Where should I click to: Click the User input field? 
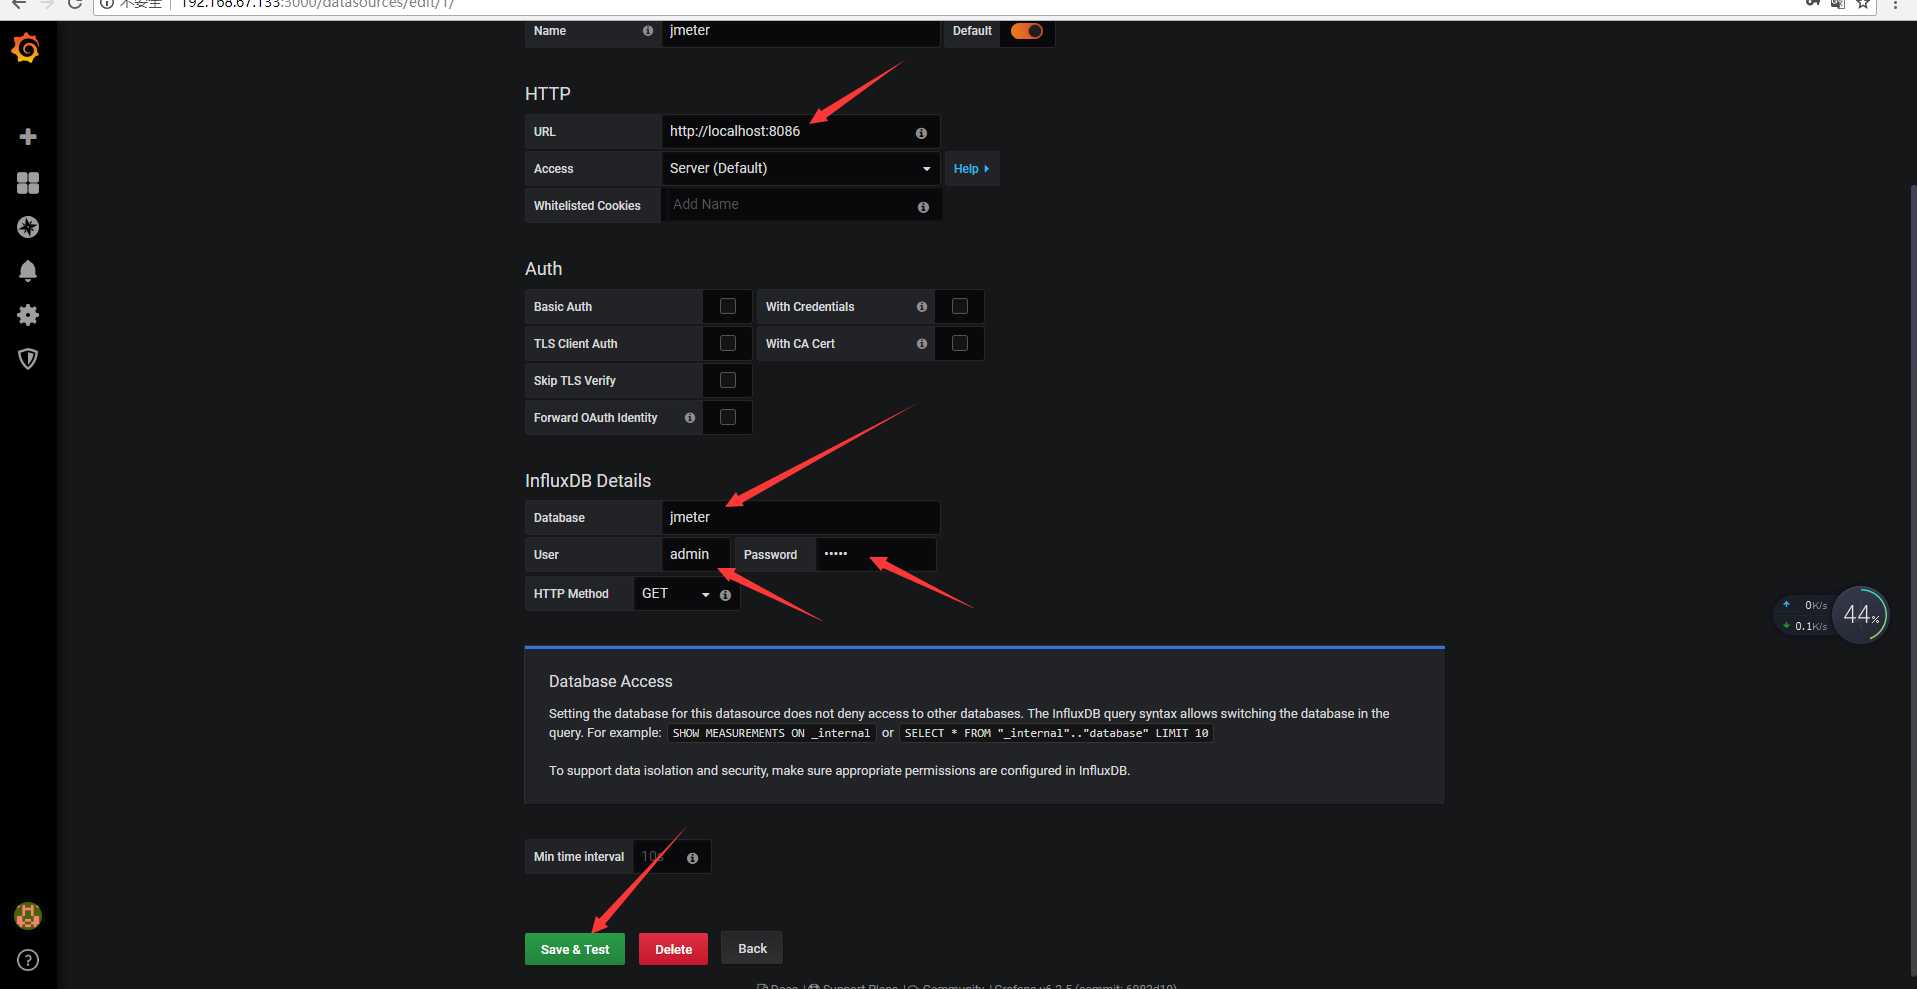[696, 555]
